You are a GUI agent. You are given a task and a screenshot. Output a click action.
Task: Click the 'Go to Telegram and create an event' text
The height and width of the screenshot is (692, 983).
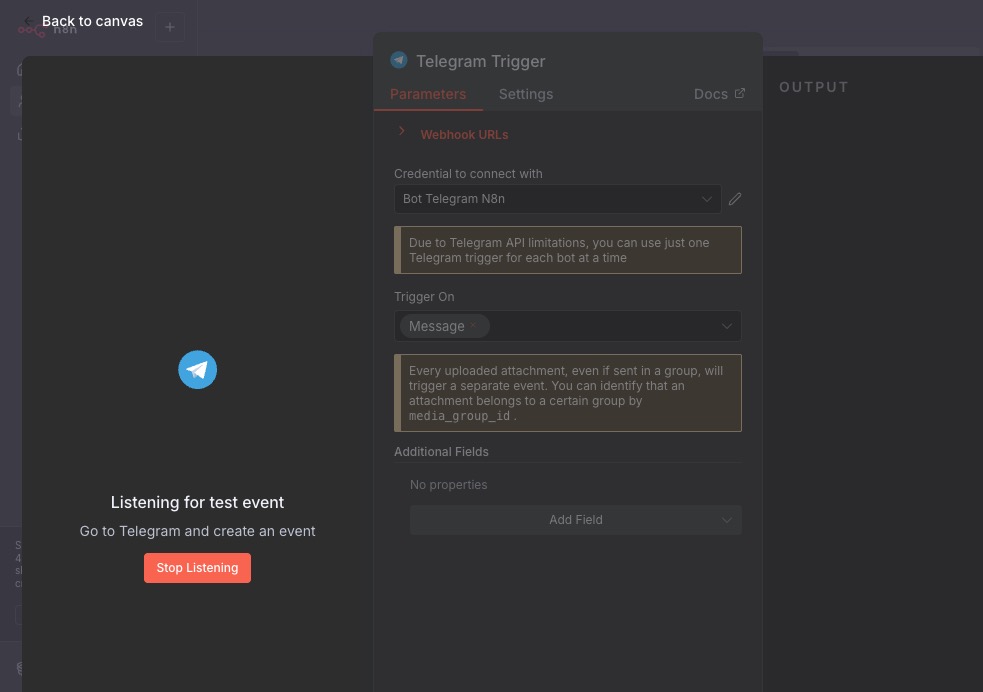(x=197, y=531)
